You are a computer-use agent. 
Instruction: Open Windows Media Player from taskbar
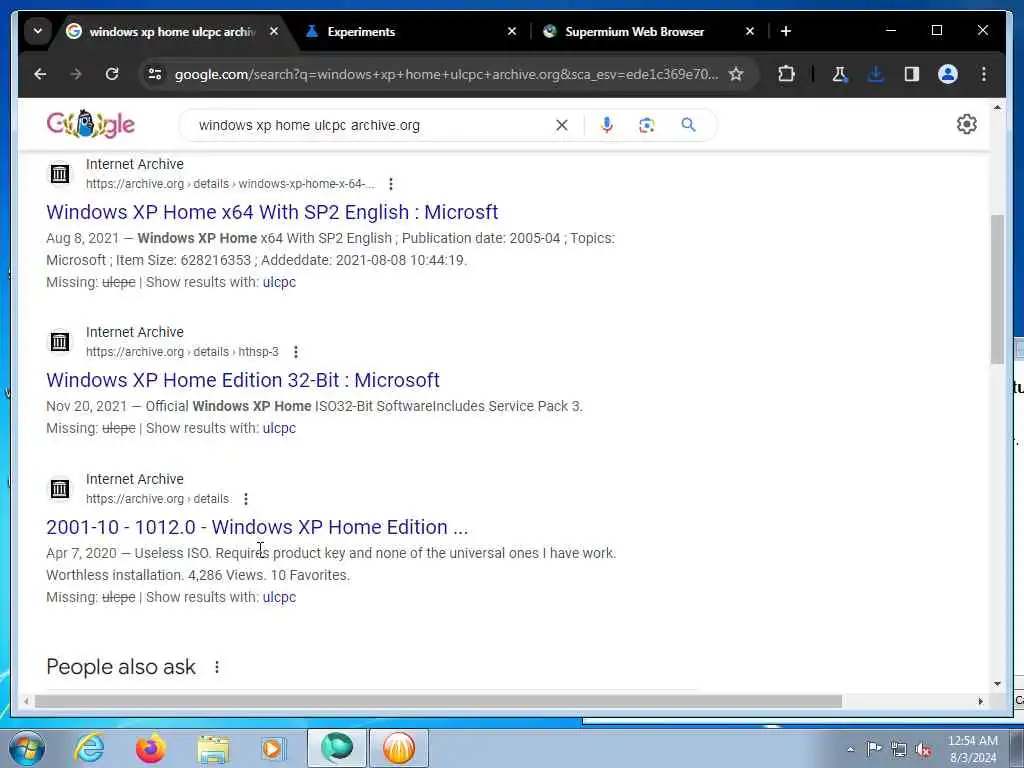point(273,748)
